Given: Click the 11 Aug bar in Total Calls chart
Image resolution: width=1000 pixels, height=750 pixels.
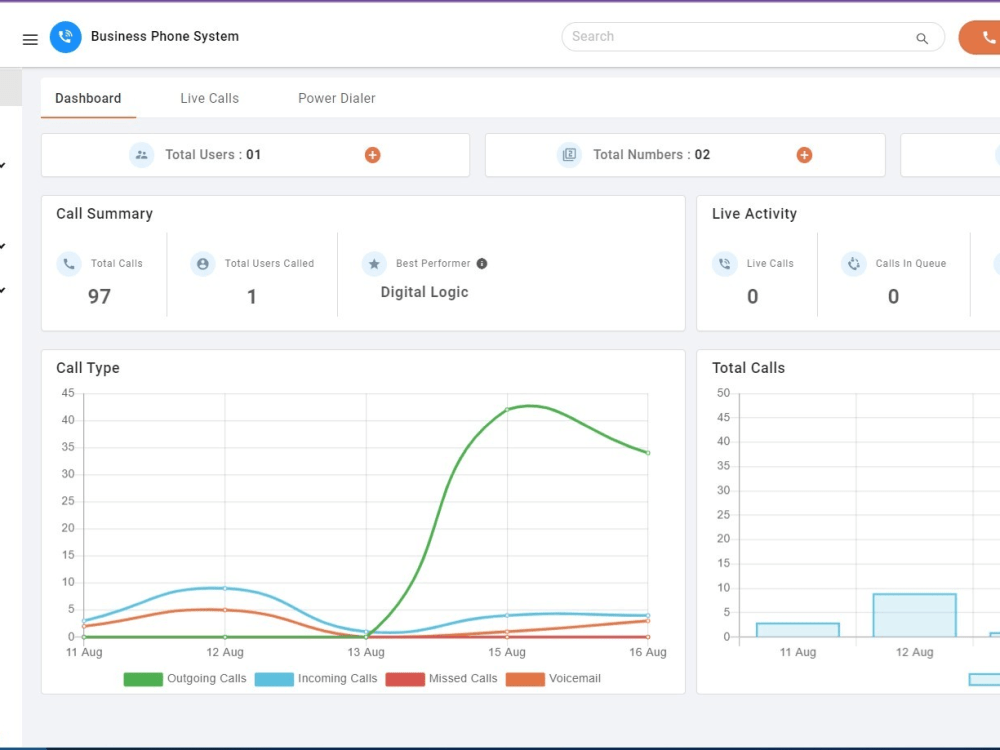Looking at the screenshot, I should (x=798, y=629).
